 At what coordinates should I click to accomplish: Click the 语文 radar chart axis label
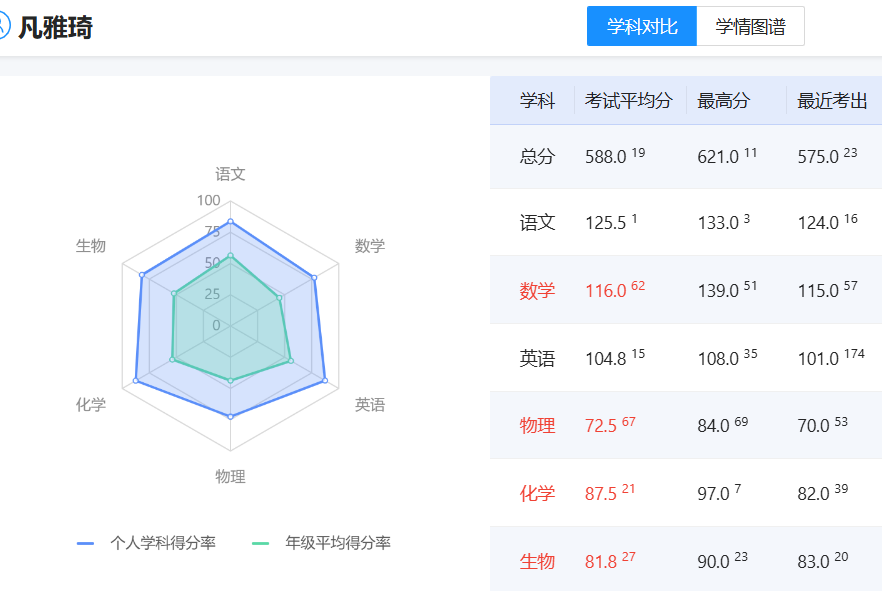[x=230, y=174]
